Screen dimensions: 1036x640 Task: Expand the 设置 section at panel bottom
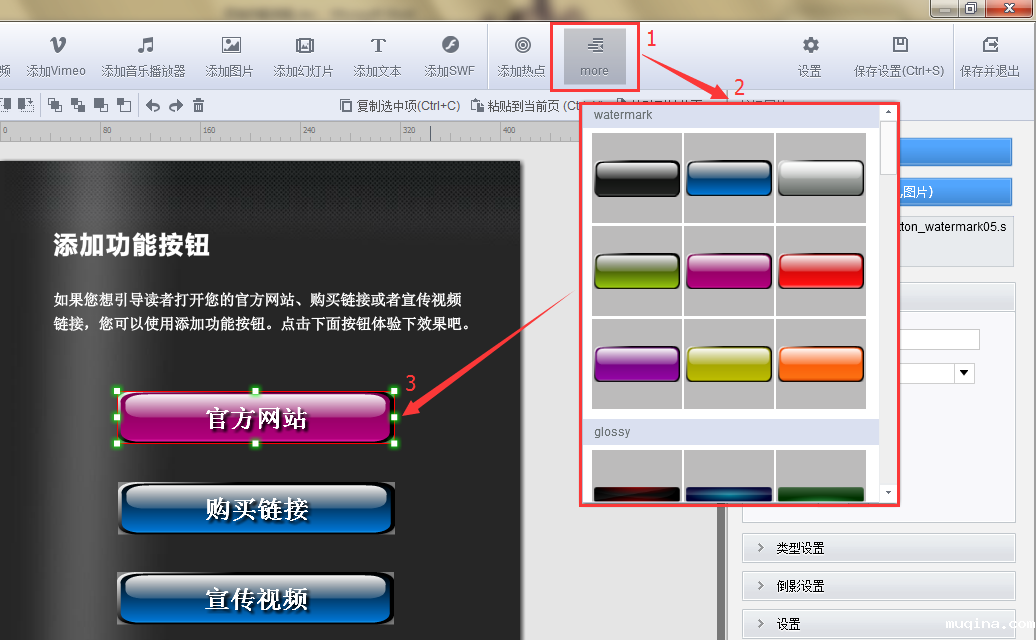pyautogui.click(x=880, y=624)
